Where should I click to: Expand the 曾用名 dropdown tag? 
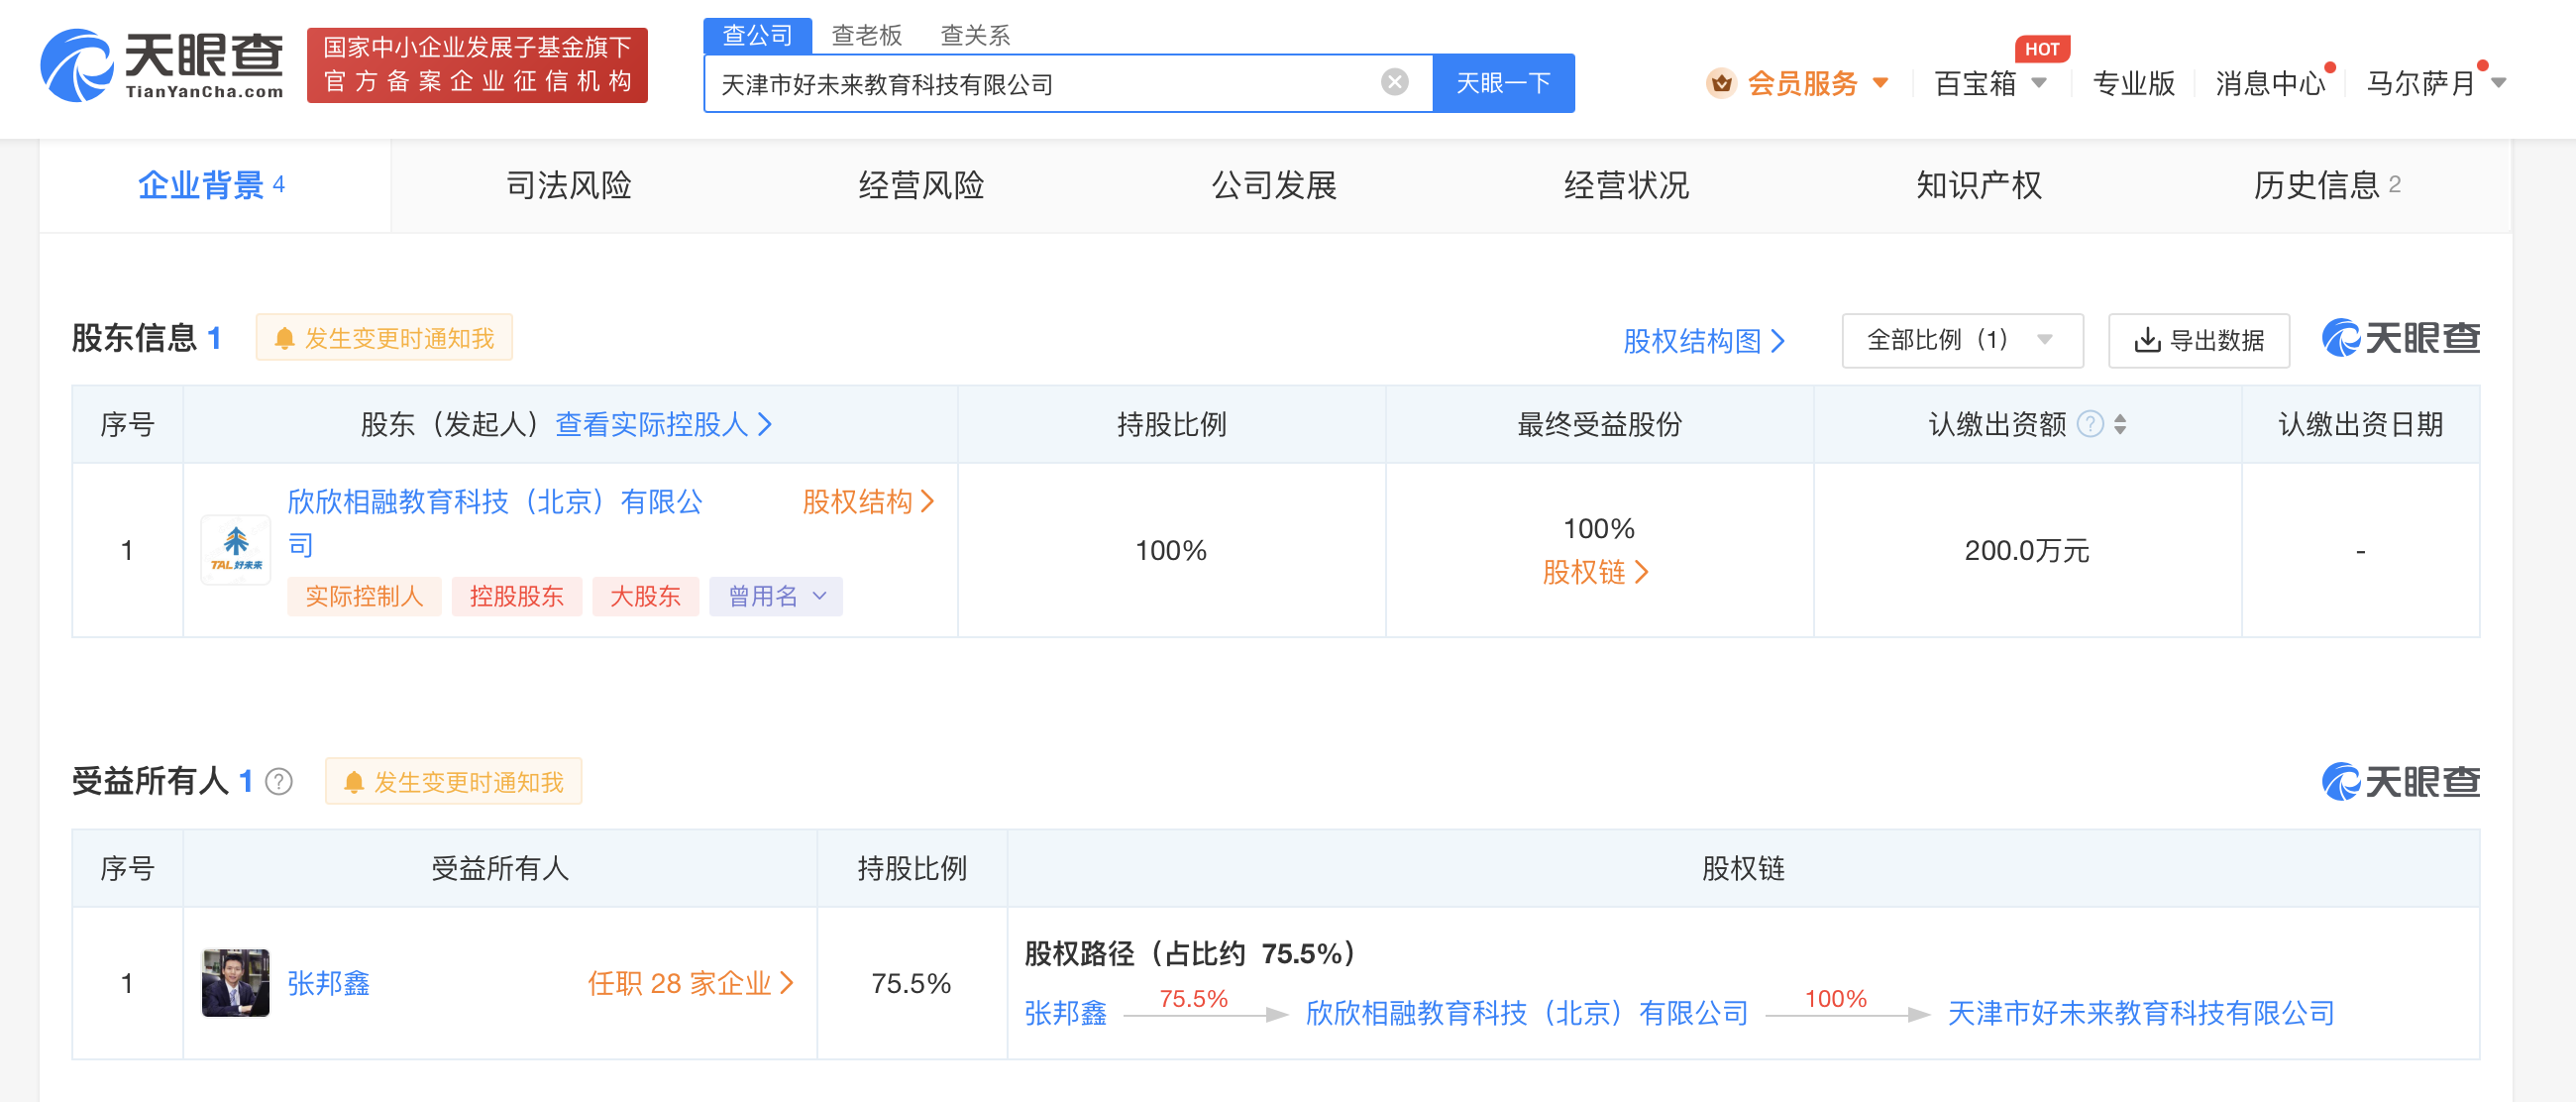pos(776,596)
